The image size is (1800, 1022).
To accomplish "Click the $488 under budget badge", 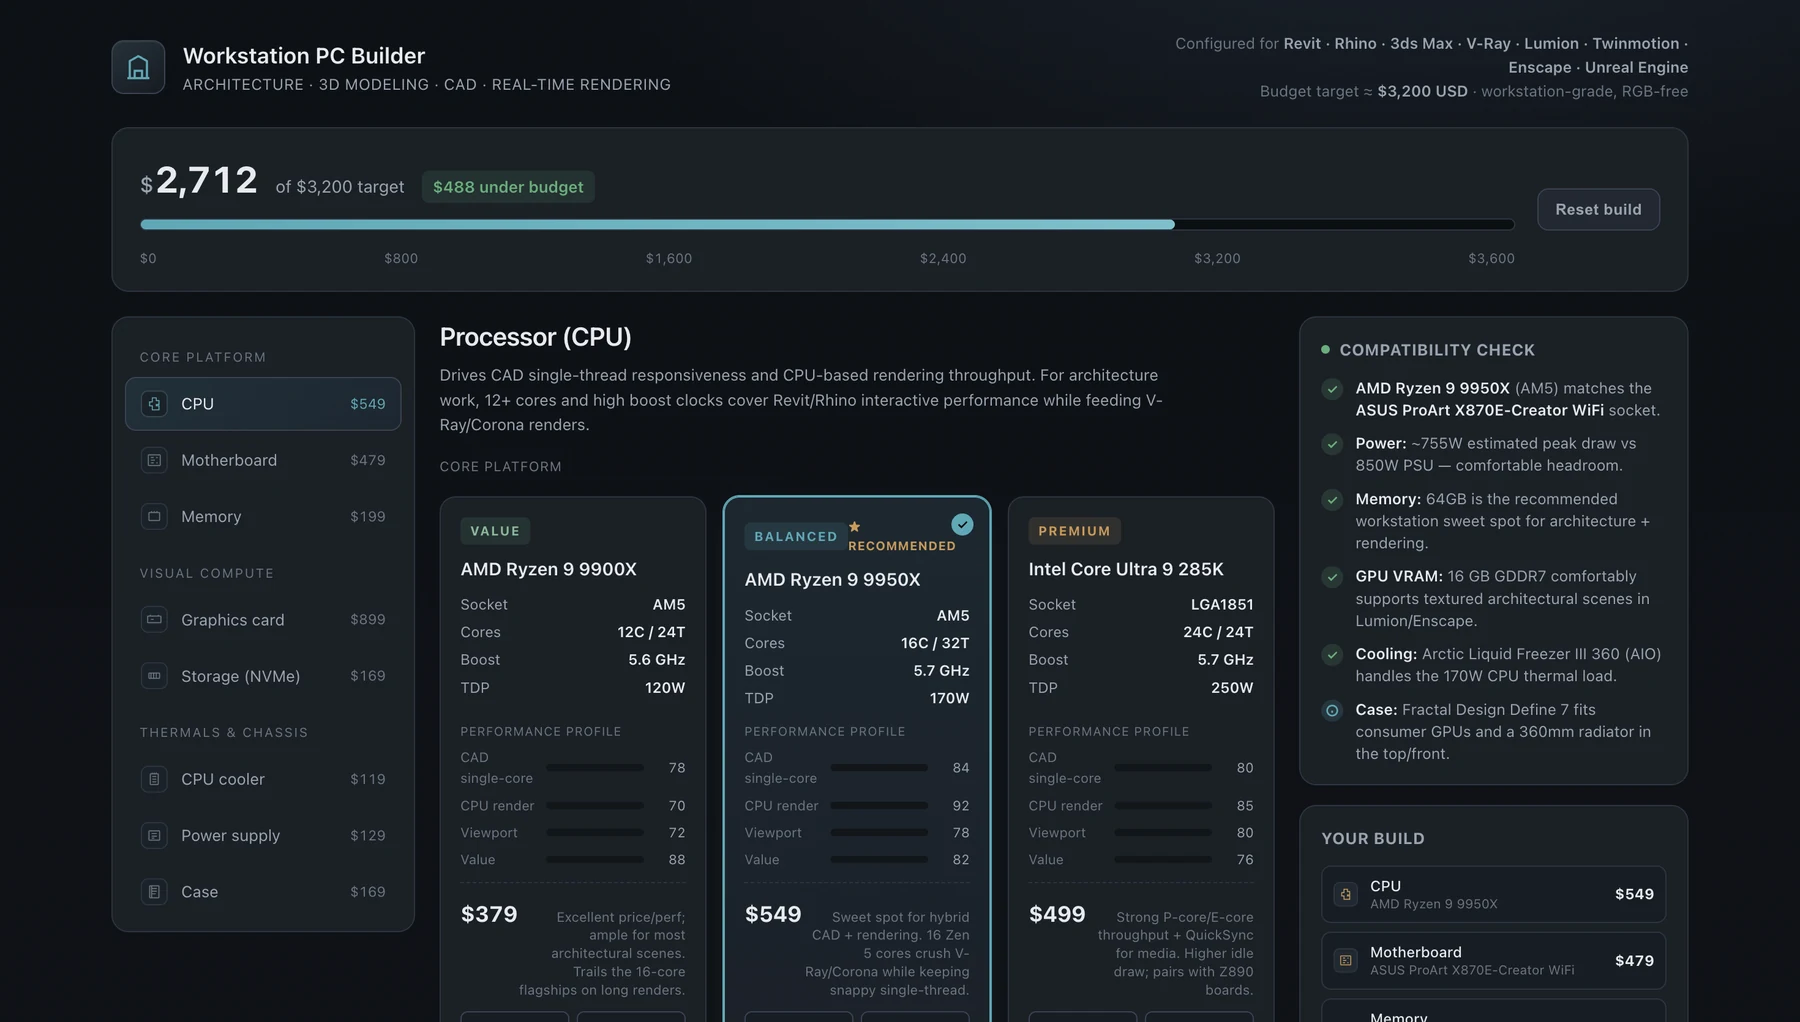I will point(508,187).
